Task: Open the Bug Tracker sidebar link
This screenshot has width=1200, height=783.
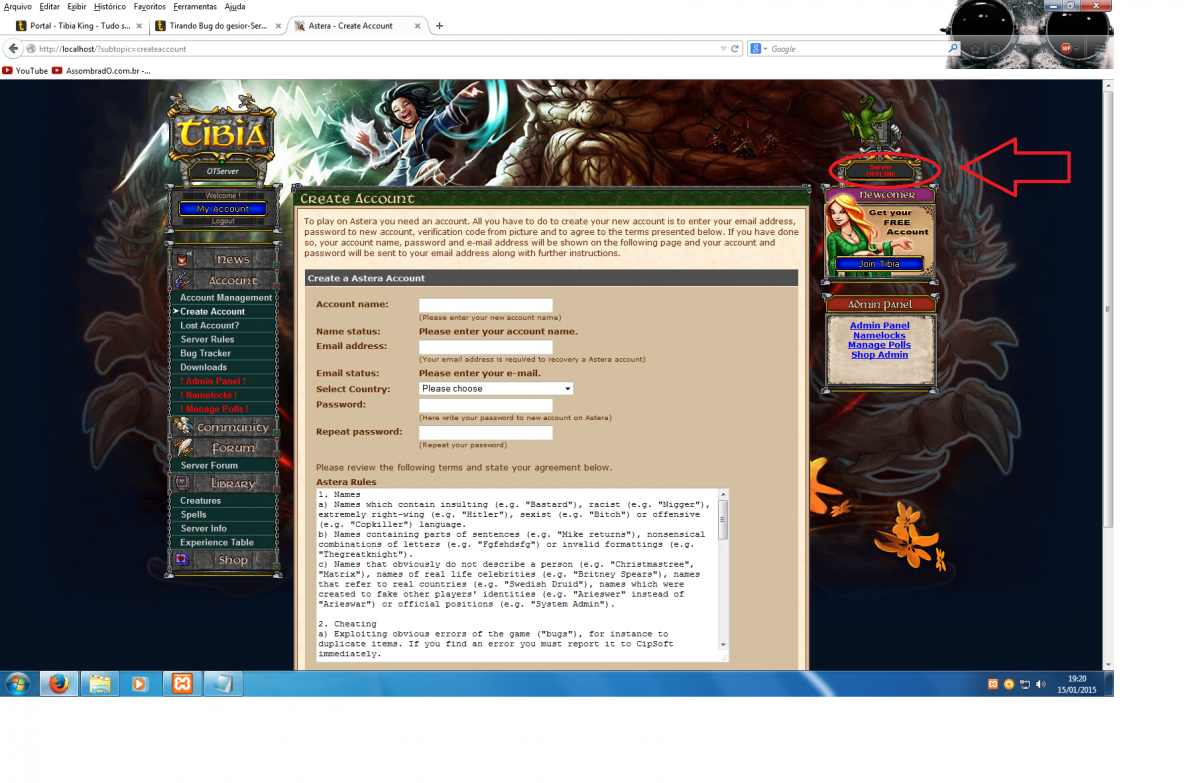Action: click(205, 354)
